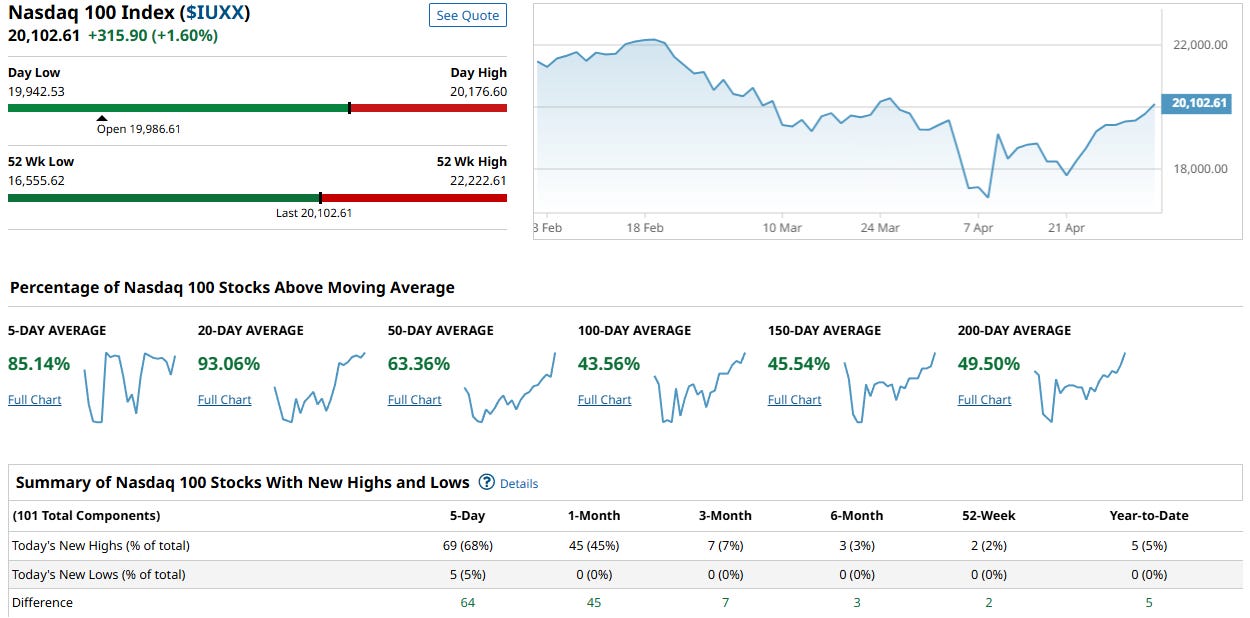This screenshot has height=618, width=1250.
Task: Click the 7 (7%) new highs cell
Action: [725, 546]
